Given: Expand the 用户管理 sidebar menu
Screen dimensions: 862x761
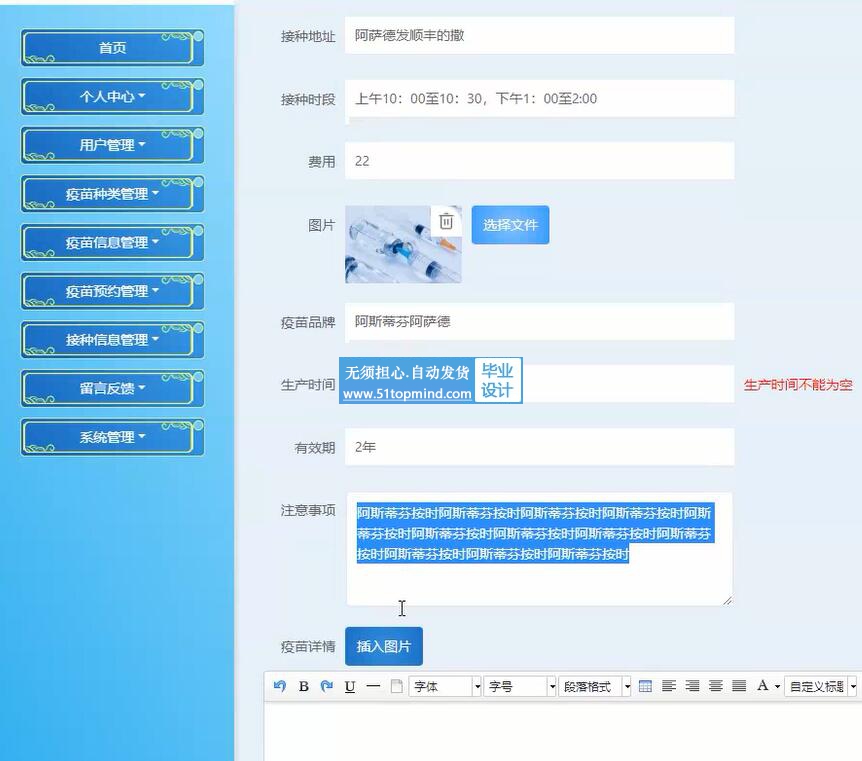Looking at the screenshot, I should tap(113, 145).
